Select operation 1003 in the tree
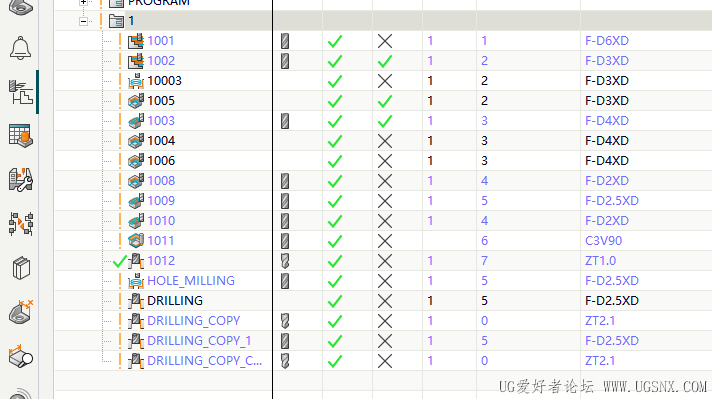Viewport: 712px width, 399px height. tap(161, 121)
